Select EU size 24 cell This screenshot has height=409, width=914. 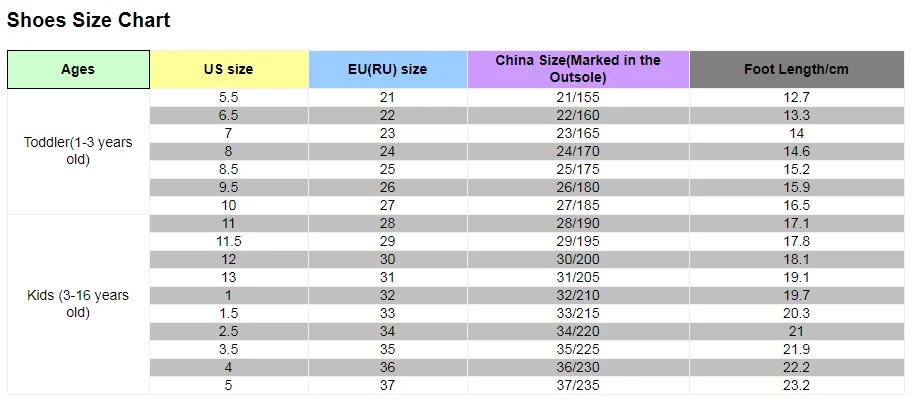point(388,151)
